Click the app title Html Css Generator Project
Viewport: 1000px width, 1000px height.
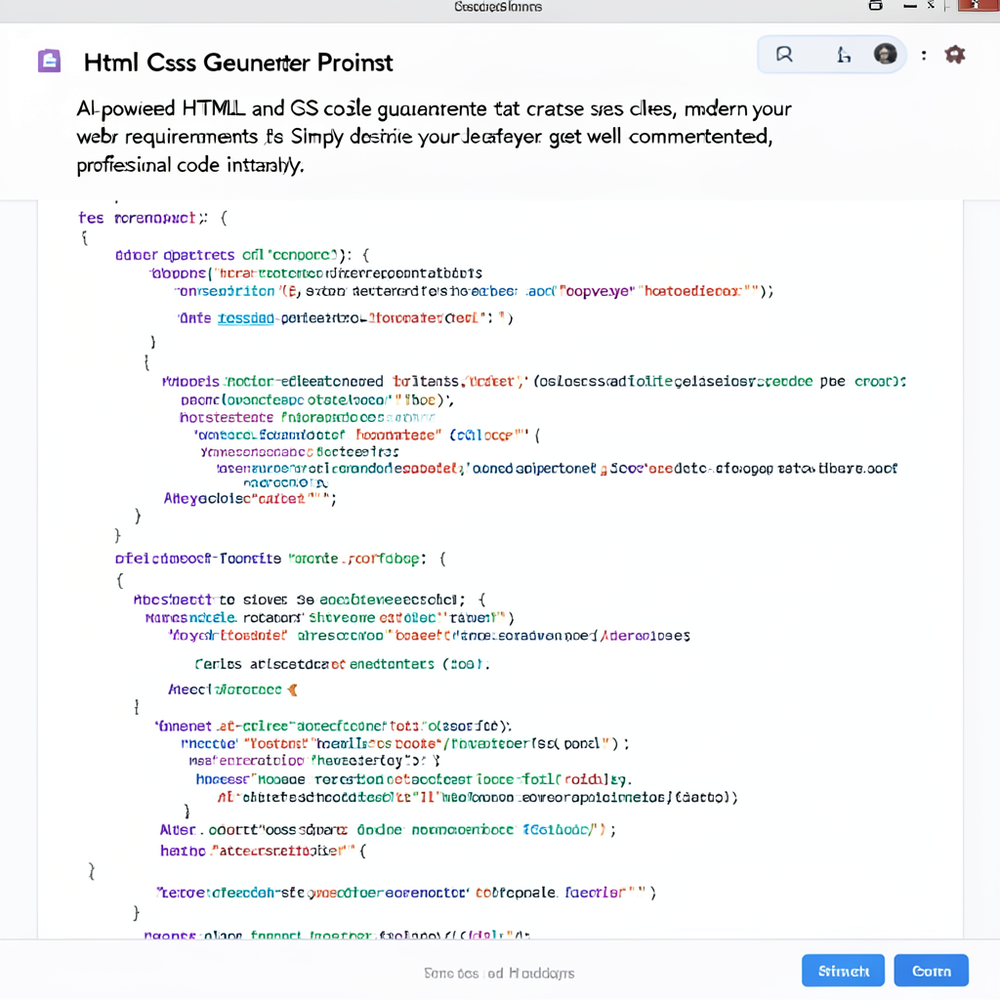(237, 61)
